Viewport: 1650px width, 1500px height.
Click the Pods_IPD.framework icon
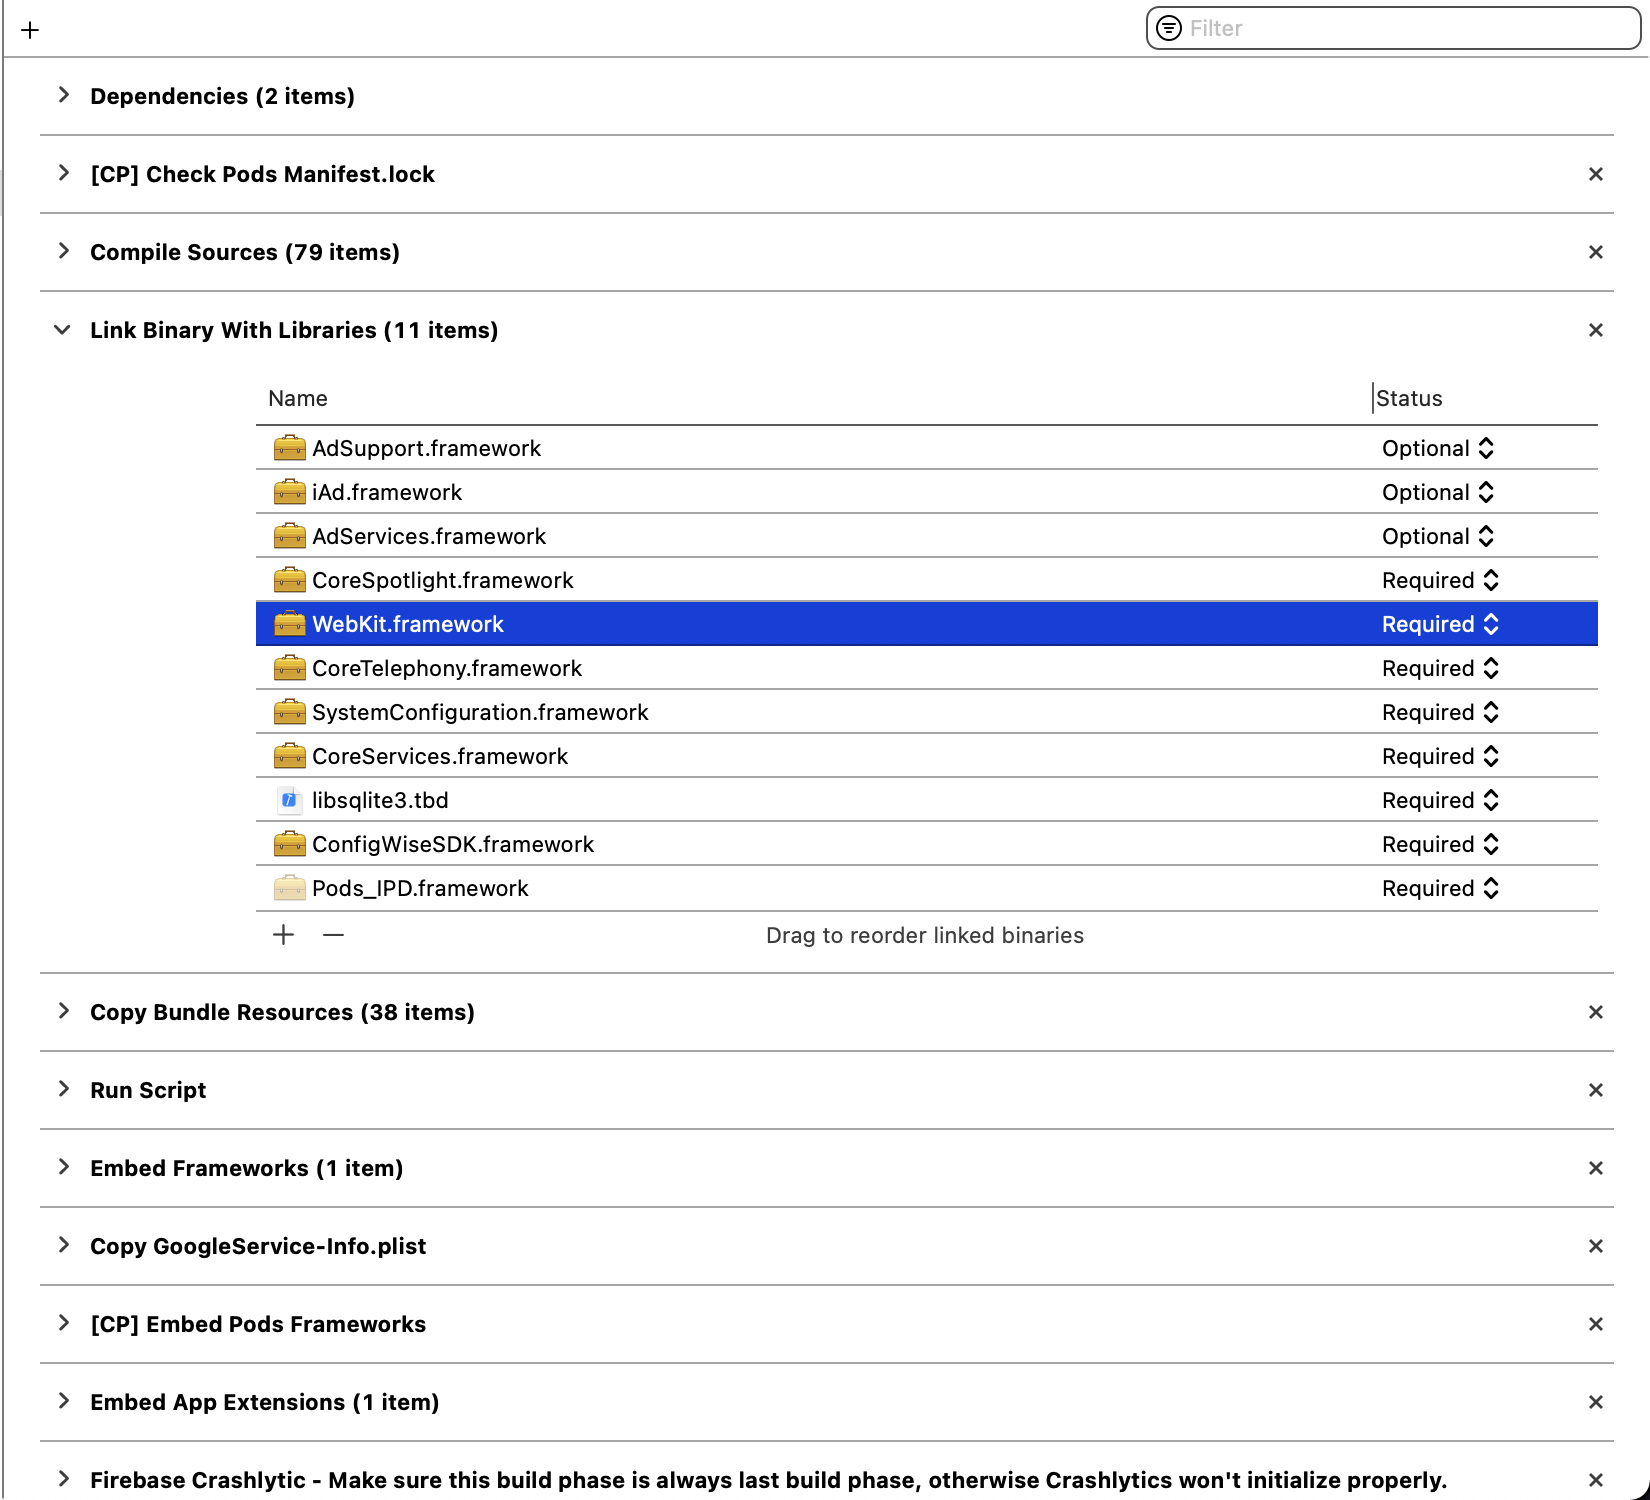tap(288, 888)
